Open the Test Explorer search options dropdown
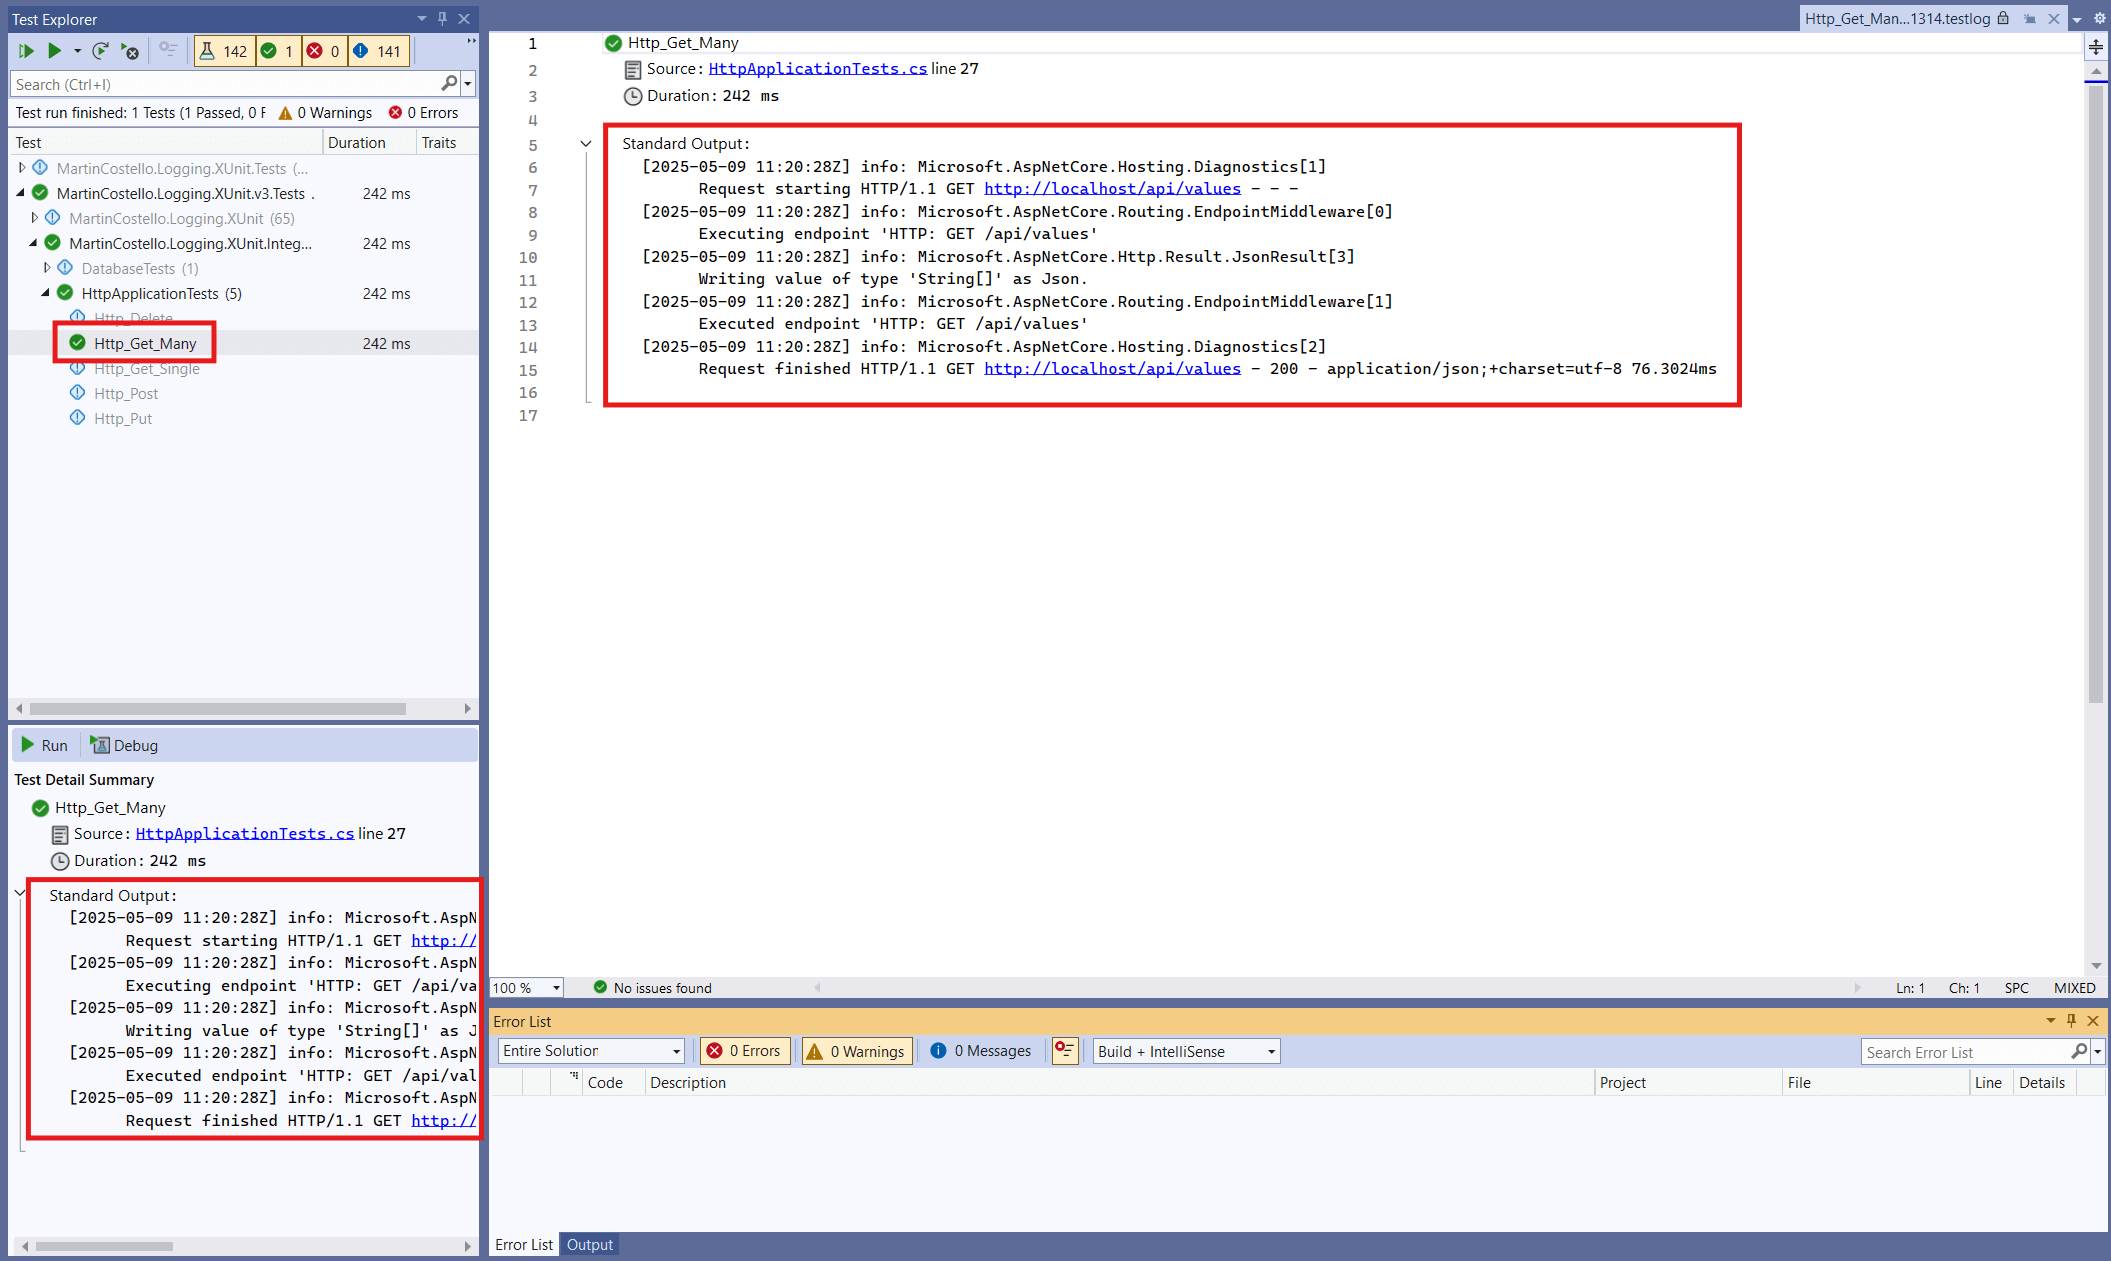 467,84
